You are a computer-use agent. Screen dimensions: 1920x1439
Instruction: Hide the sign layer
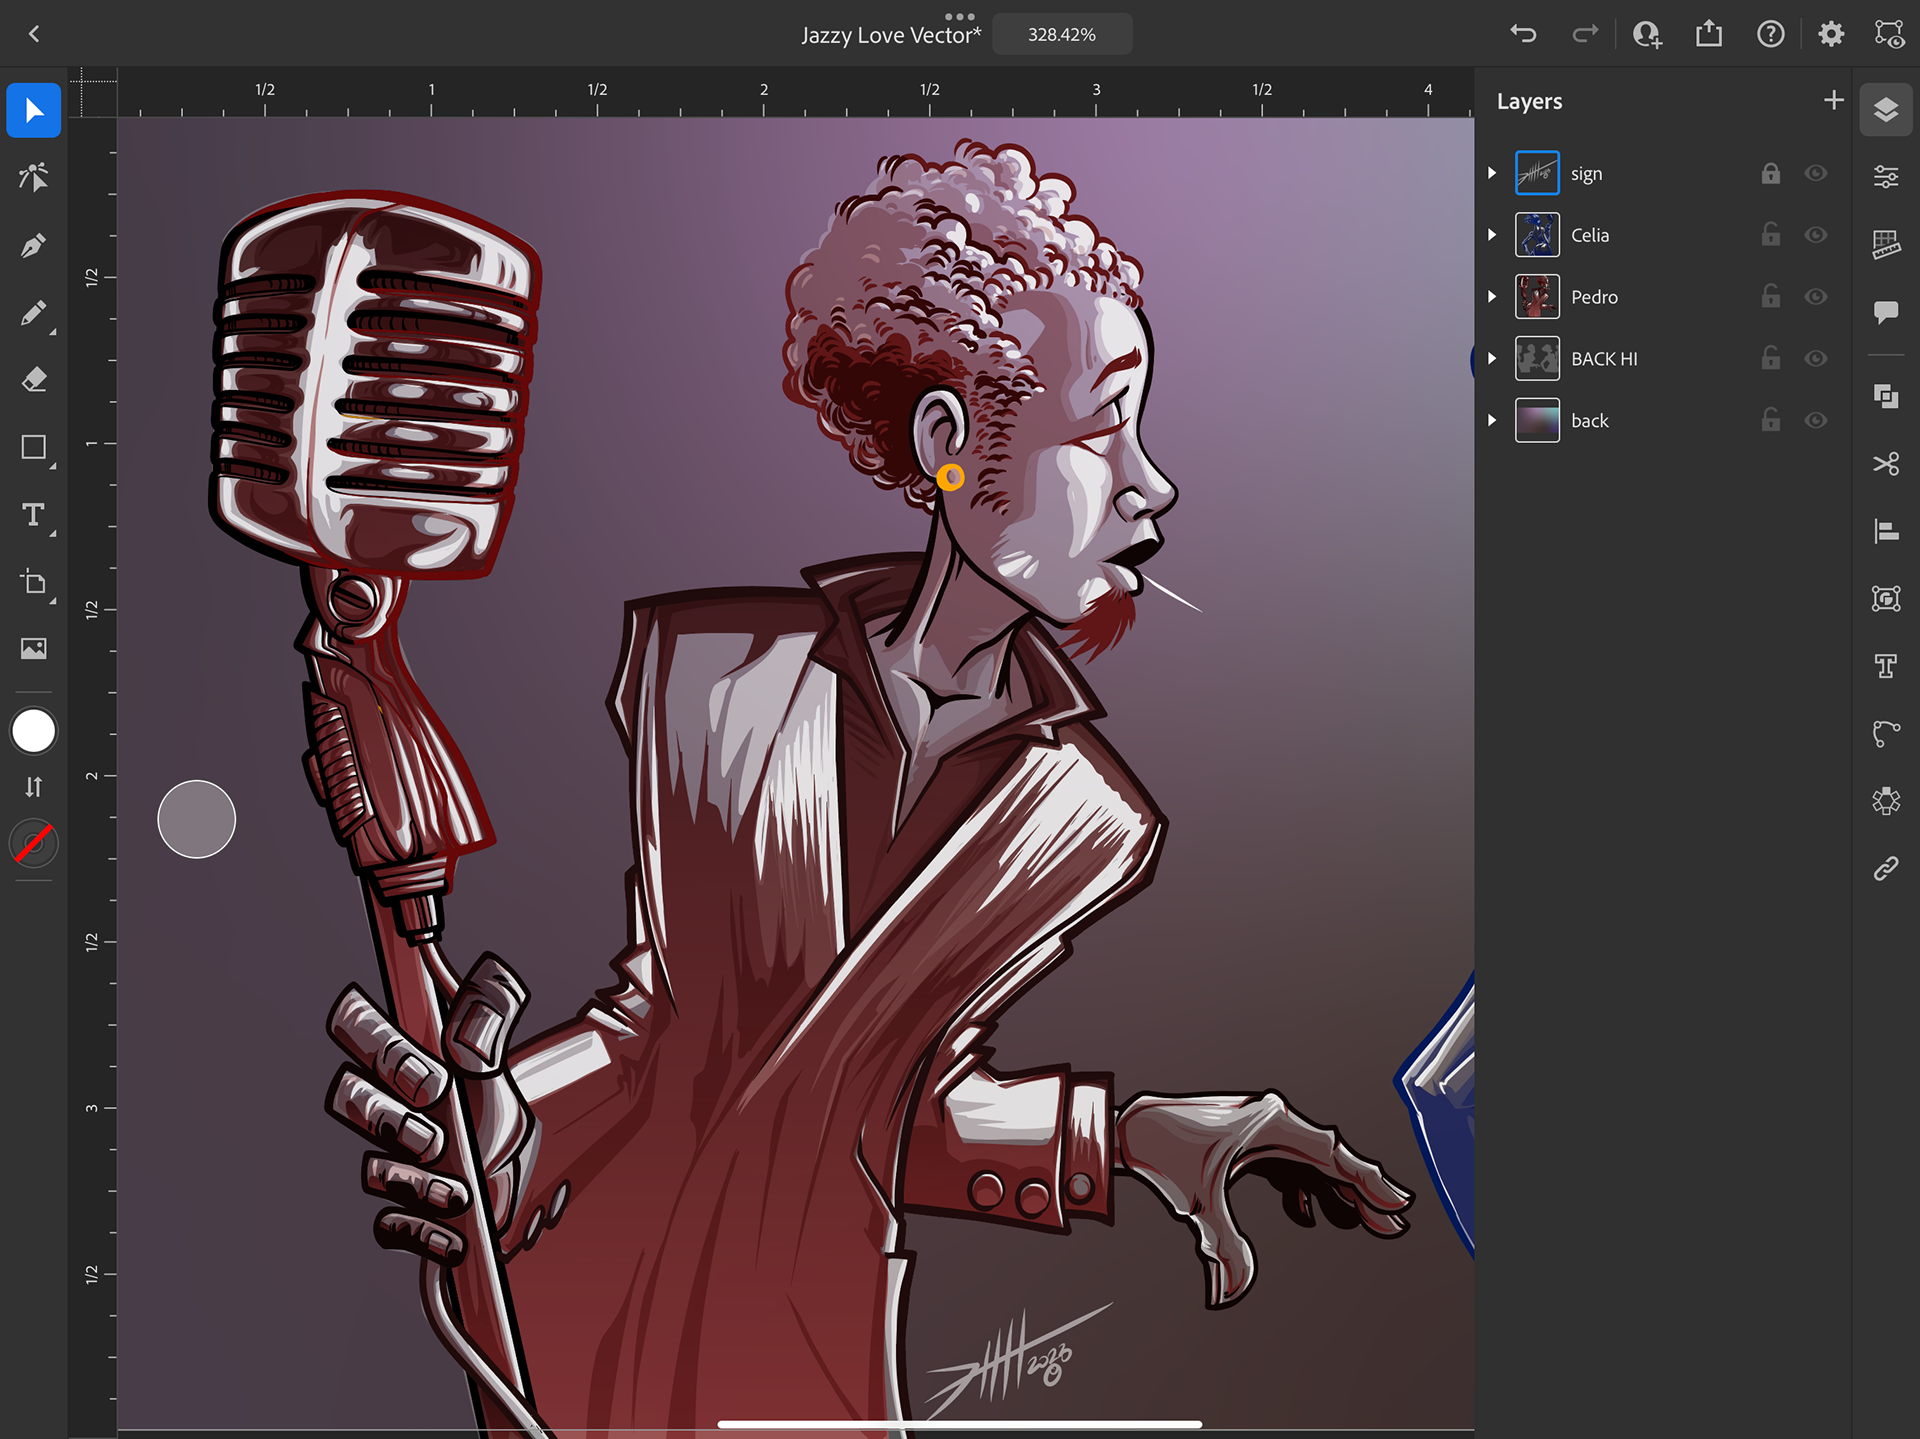(1816, 173)
